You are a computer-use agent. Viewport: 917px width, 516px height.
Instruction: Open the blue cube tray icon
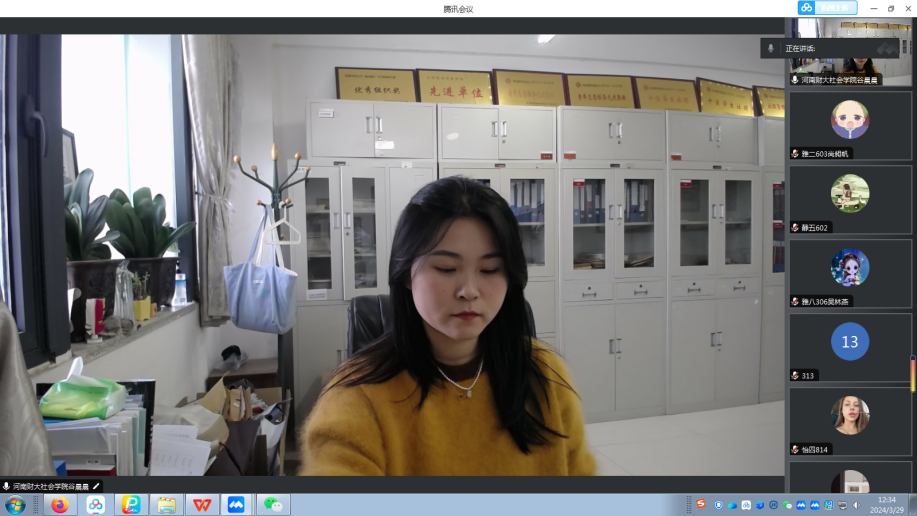(760, 505)
